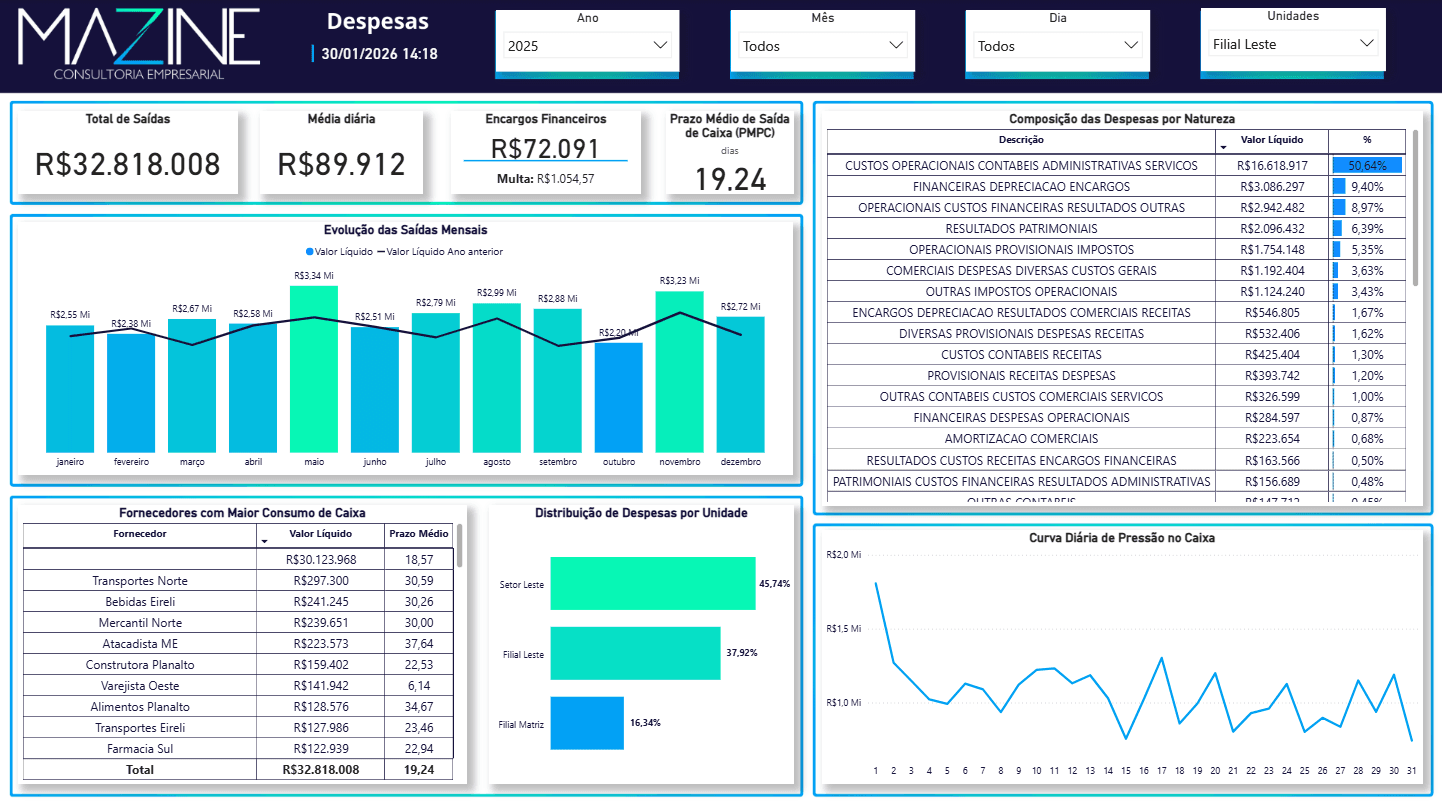
Task: Expand the Mês filter dropdown
Action: click(x=822, y=45)
